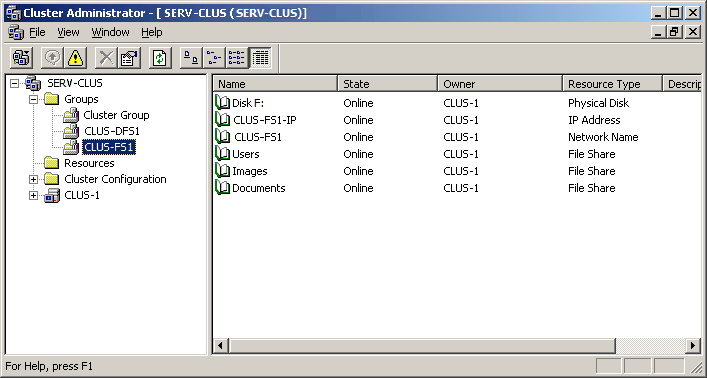Sort by the Owner column header
The height and width of the screenshot is (378, 707).
[x=500, y=84]
